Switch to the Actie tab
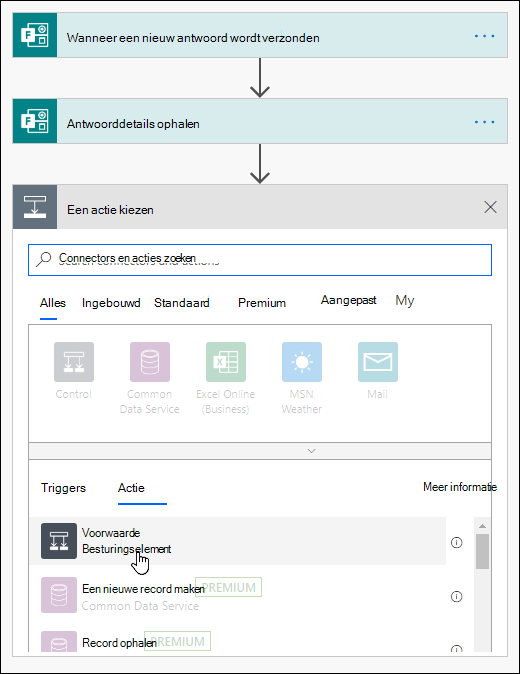Screen dimensions: 520x674 (x=131, y=488)
